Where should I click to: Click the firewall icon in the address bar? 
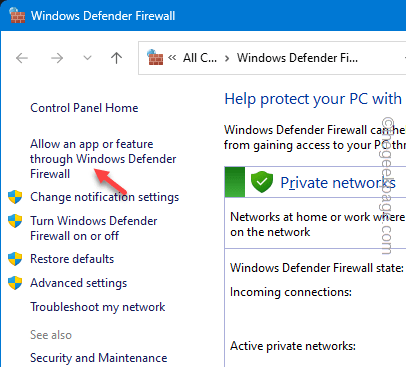155,57
